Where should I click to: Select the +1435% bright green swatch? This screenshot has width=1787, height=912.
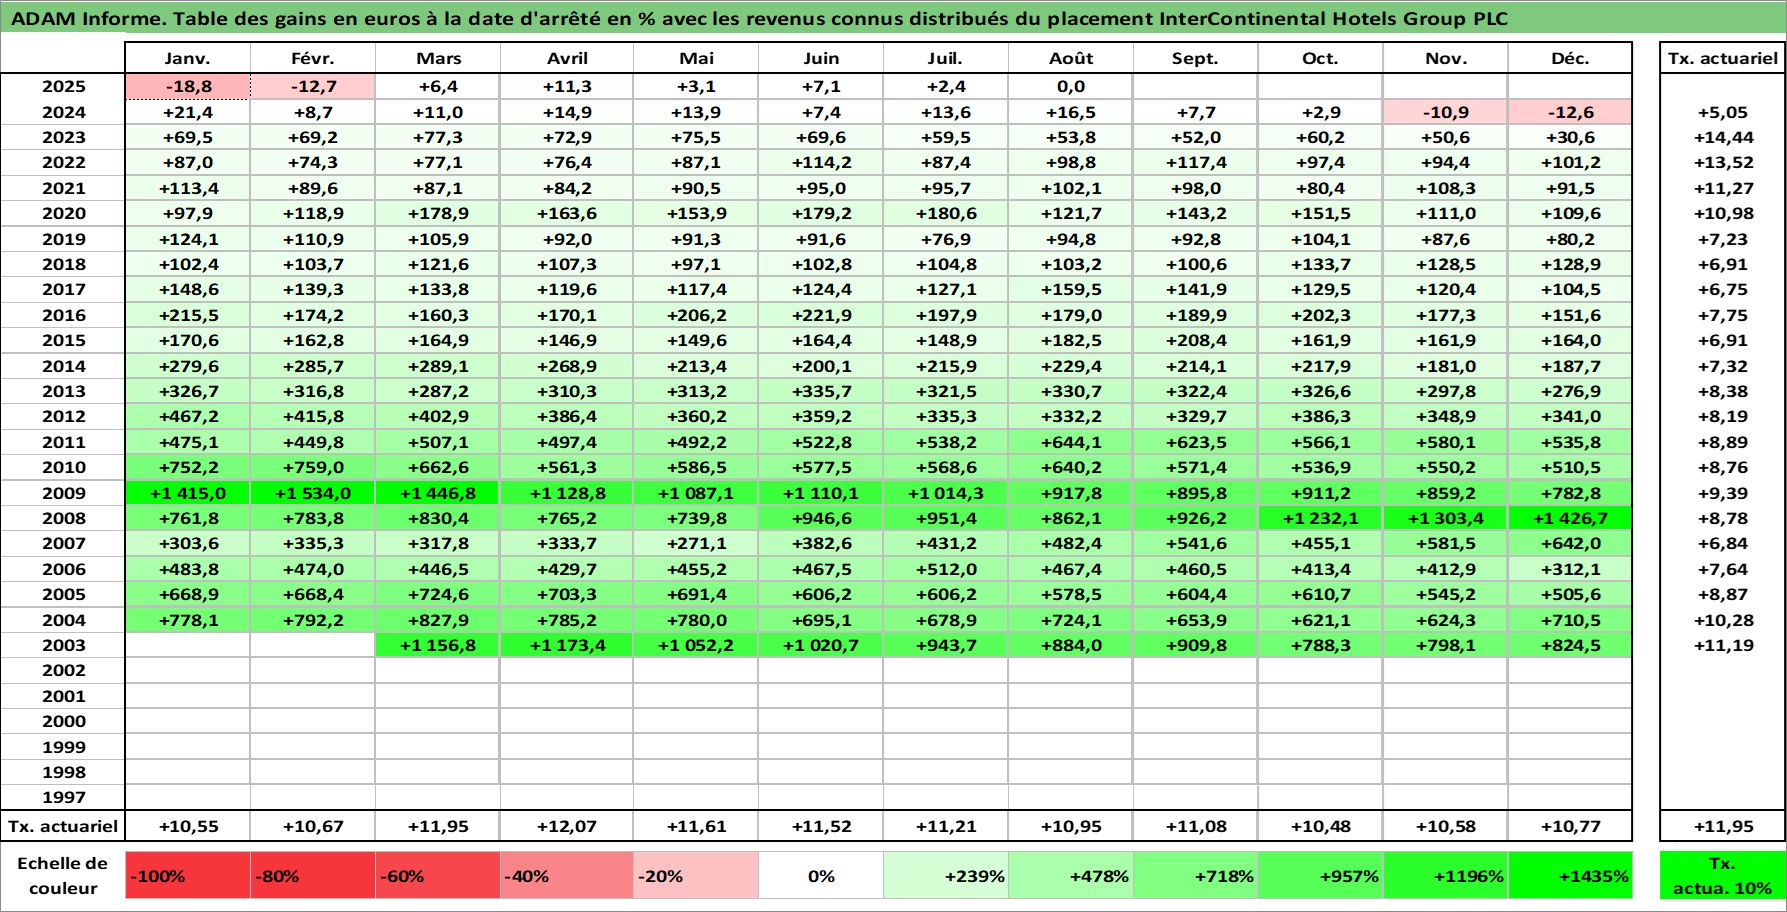1570,875
